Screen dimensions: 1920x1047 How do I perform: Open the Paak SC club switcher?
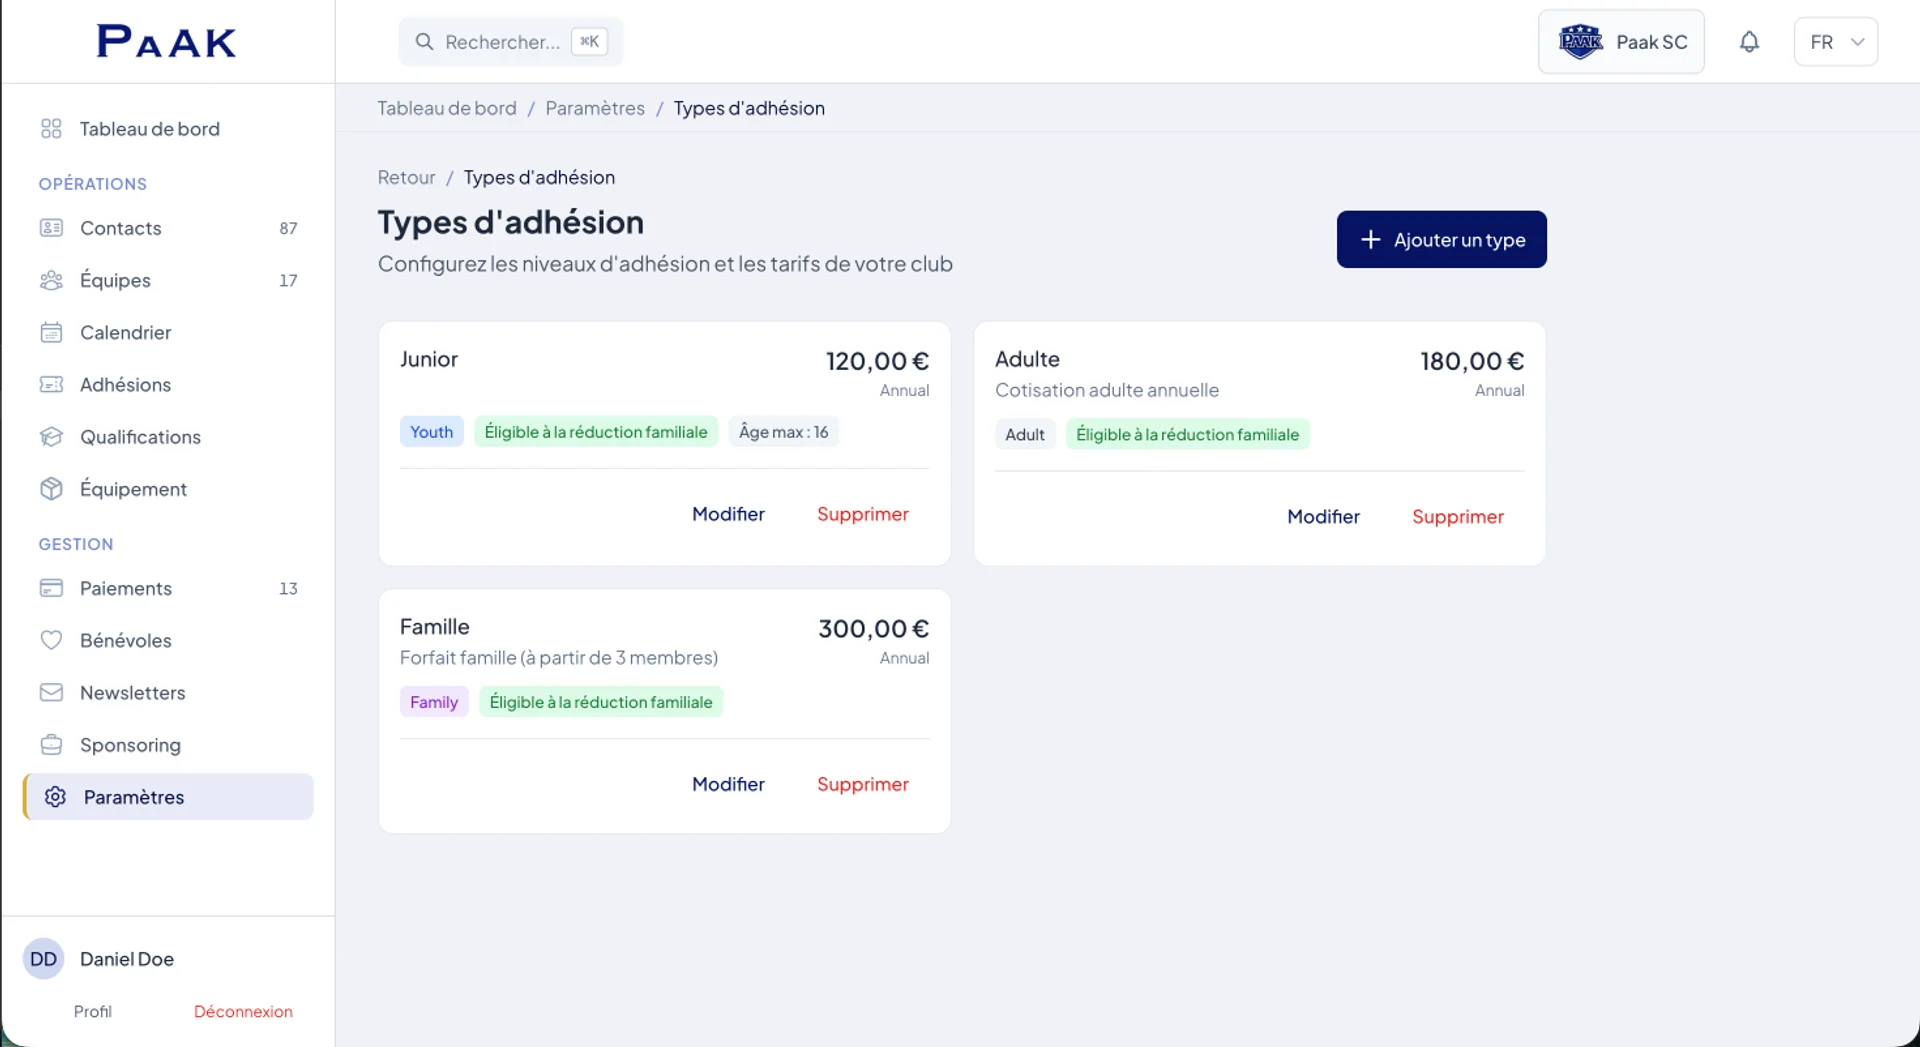[x=1621, y=41]
